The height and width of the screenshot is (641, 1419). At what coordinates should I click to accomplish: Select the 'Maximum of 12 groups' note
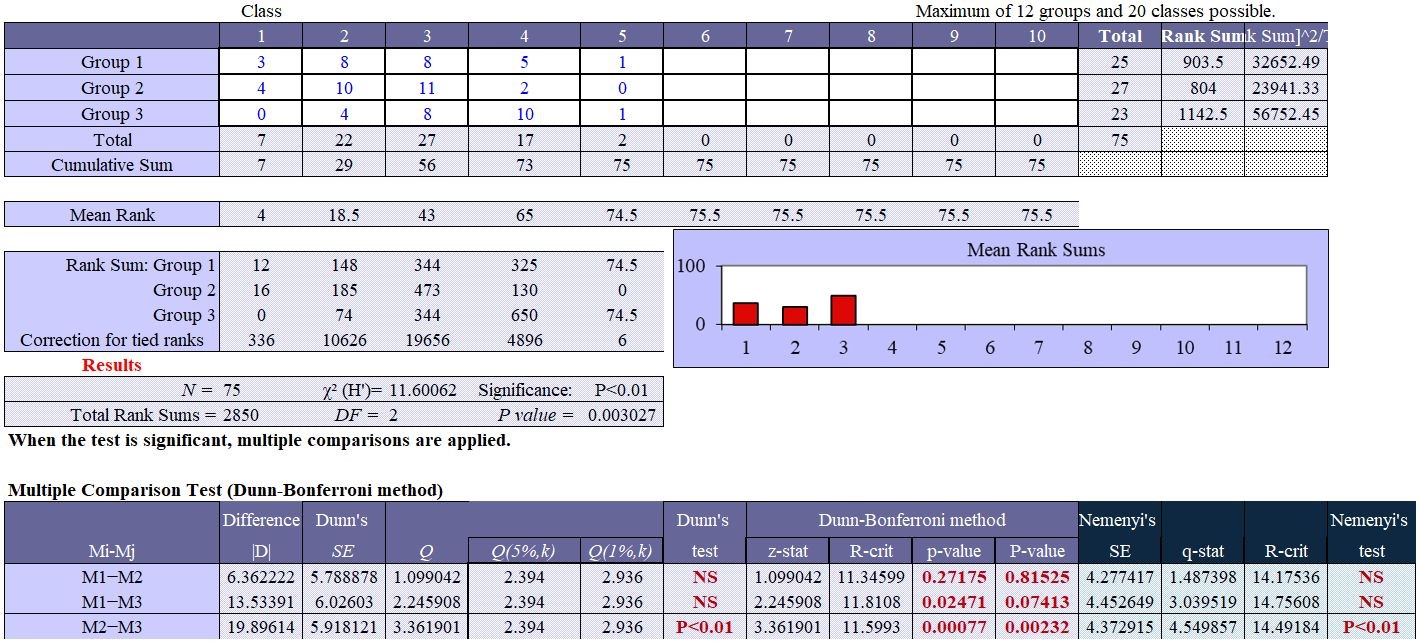point(1095,11)
